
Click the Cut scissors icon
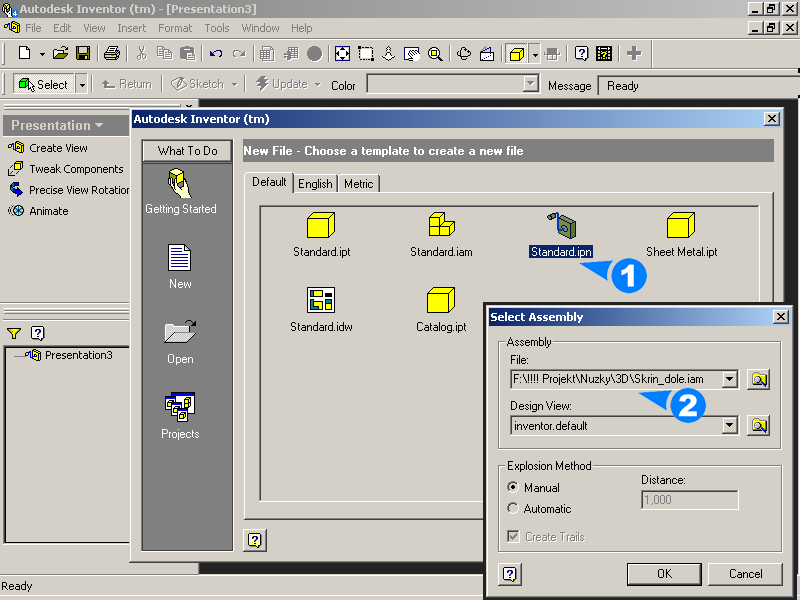(x=141, y=53)
